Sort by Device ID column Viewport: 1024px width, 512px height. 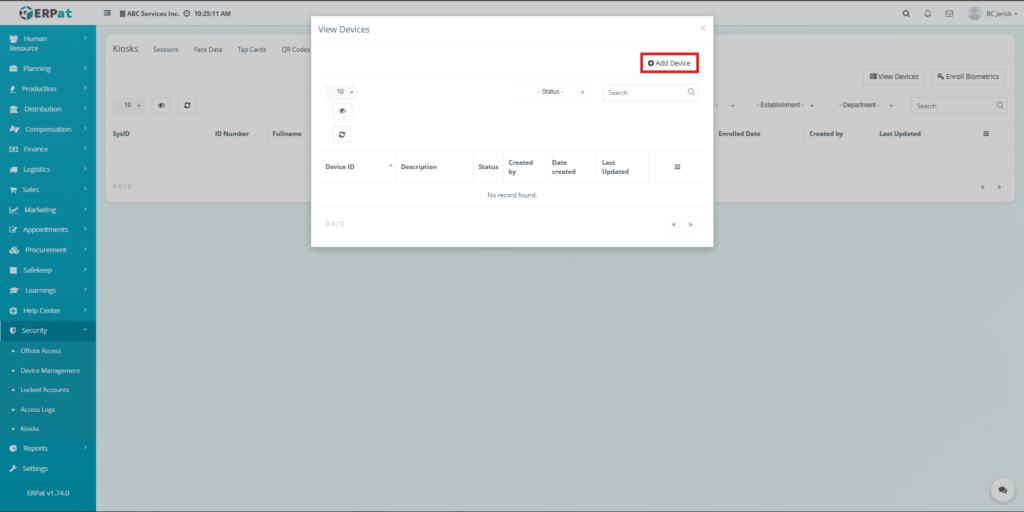coord(357,167)
